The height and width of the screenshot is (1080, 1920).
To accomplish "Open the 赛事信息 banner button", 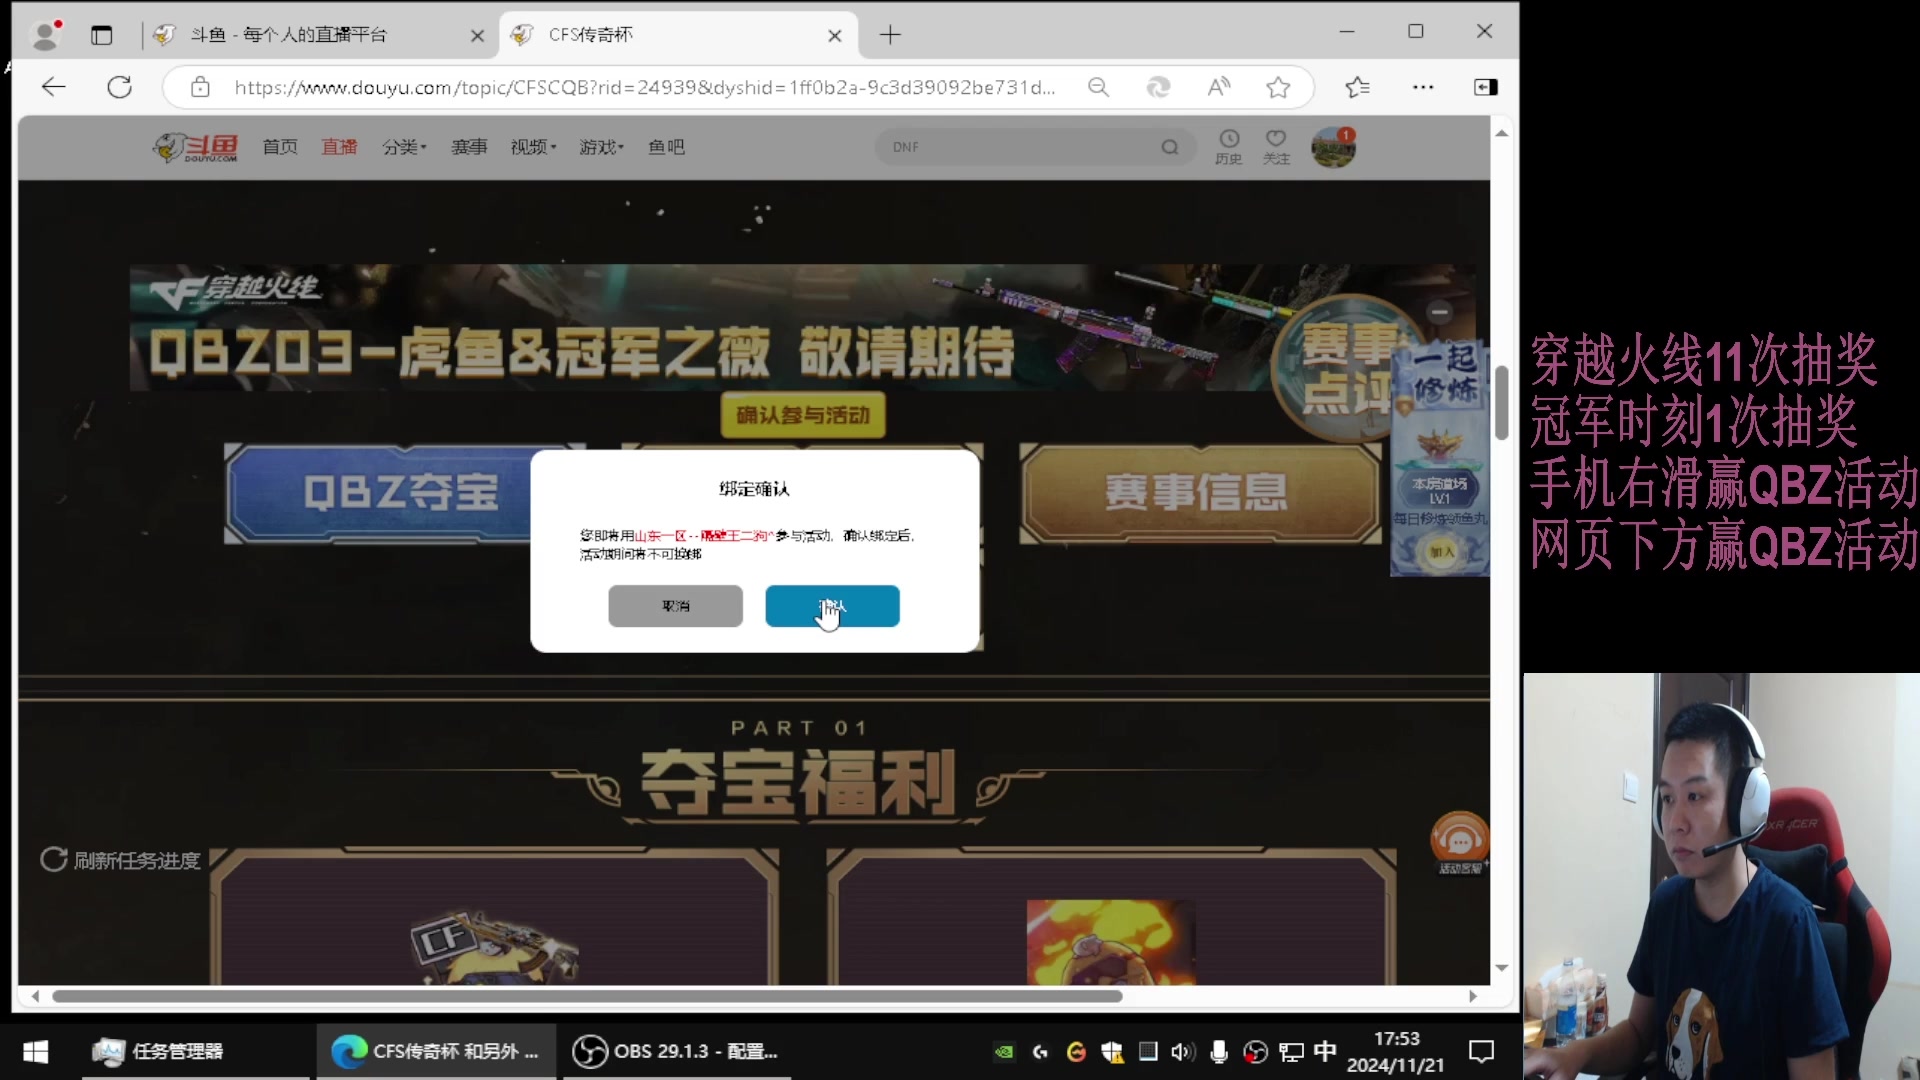I will [1198, 493].
